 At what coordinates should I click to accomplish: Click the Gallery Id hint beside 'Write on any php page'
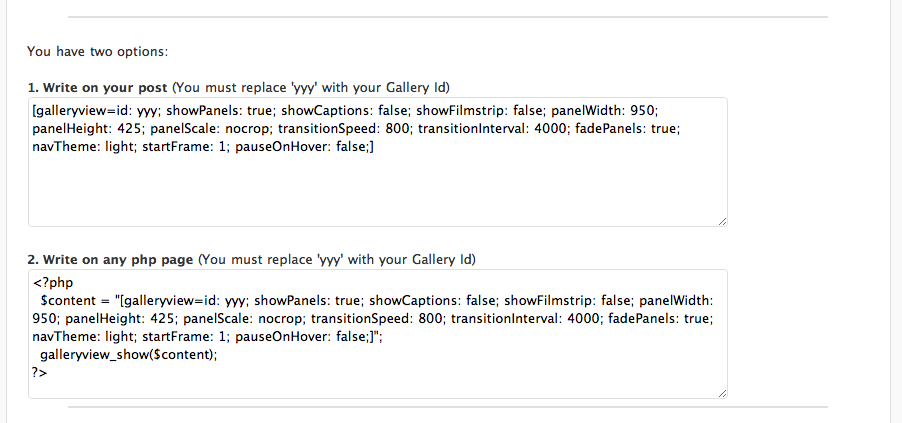[x=337, y=260]
